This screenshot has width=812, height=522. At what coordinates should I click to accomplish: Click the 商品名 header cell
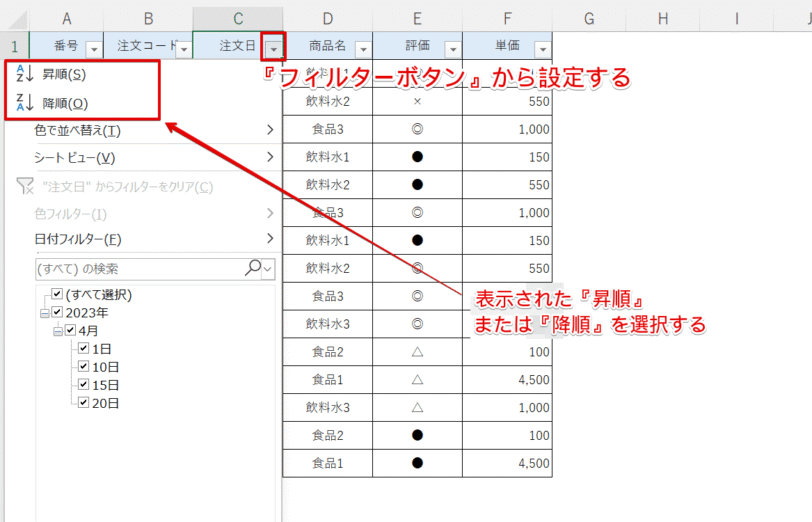click(x=327, y=46)
